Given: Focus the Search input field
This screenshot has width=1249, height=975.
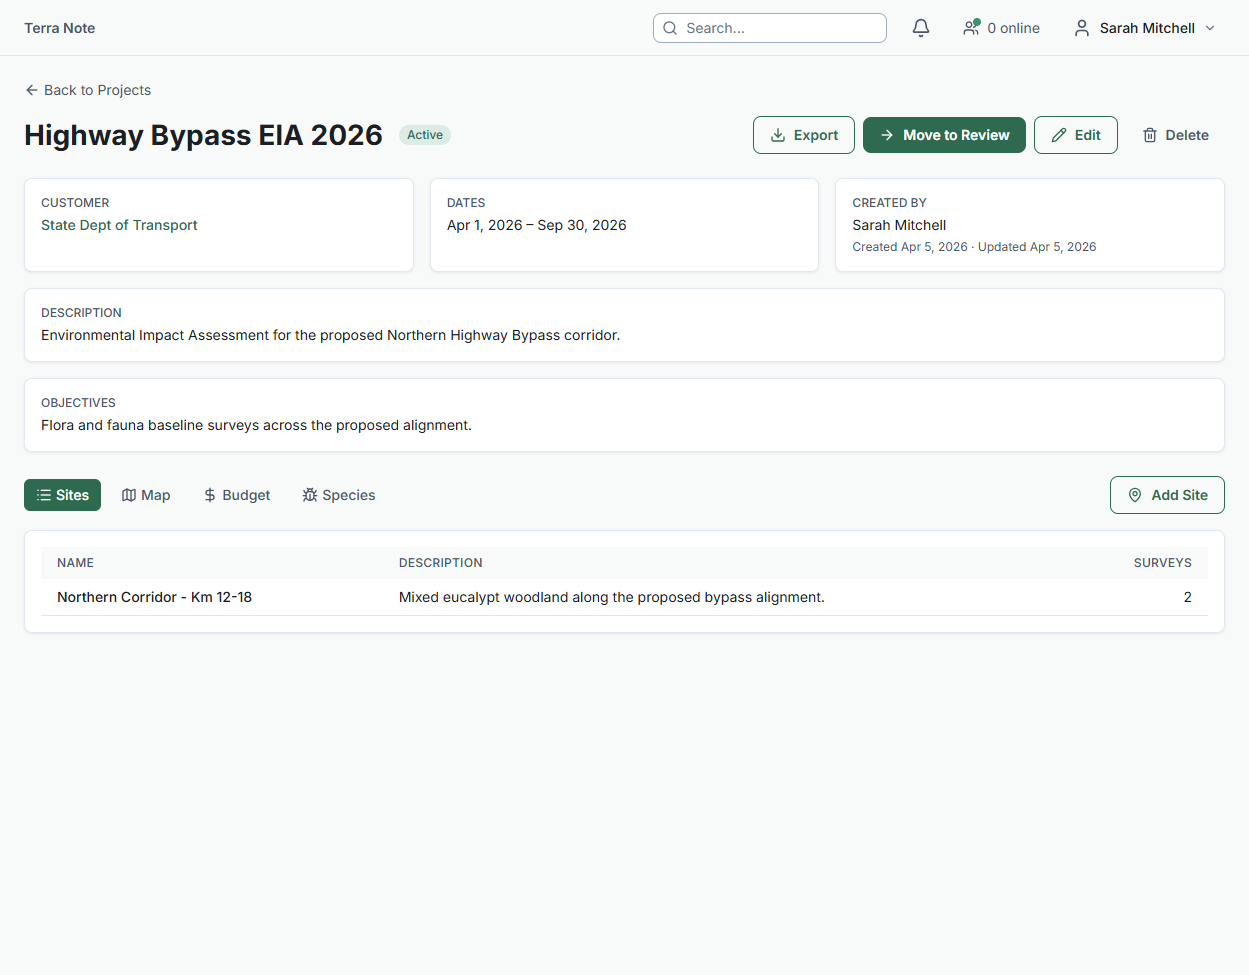Looking at the screenshot, I should pos(780,28).
